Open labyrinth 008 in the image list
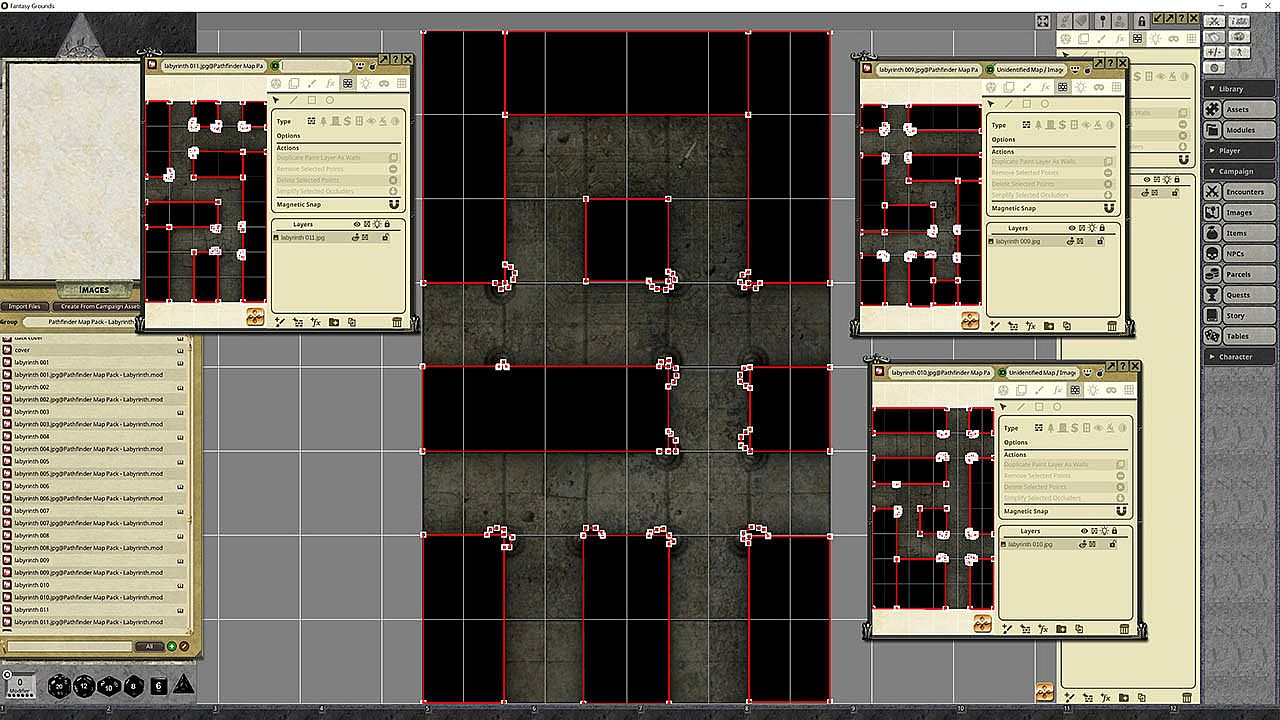The width and height of the screenshot is (1280, 720). point(31,535)
